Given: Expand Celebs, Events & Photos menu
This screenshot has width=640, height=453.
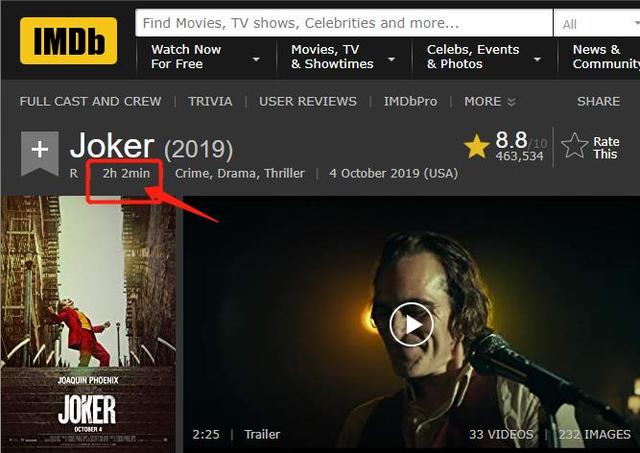Looking at the screenshot, I should pyautogui.click(x=484, y=57).
